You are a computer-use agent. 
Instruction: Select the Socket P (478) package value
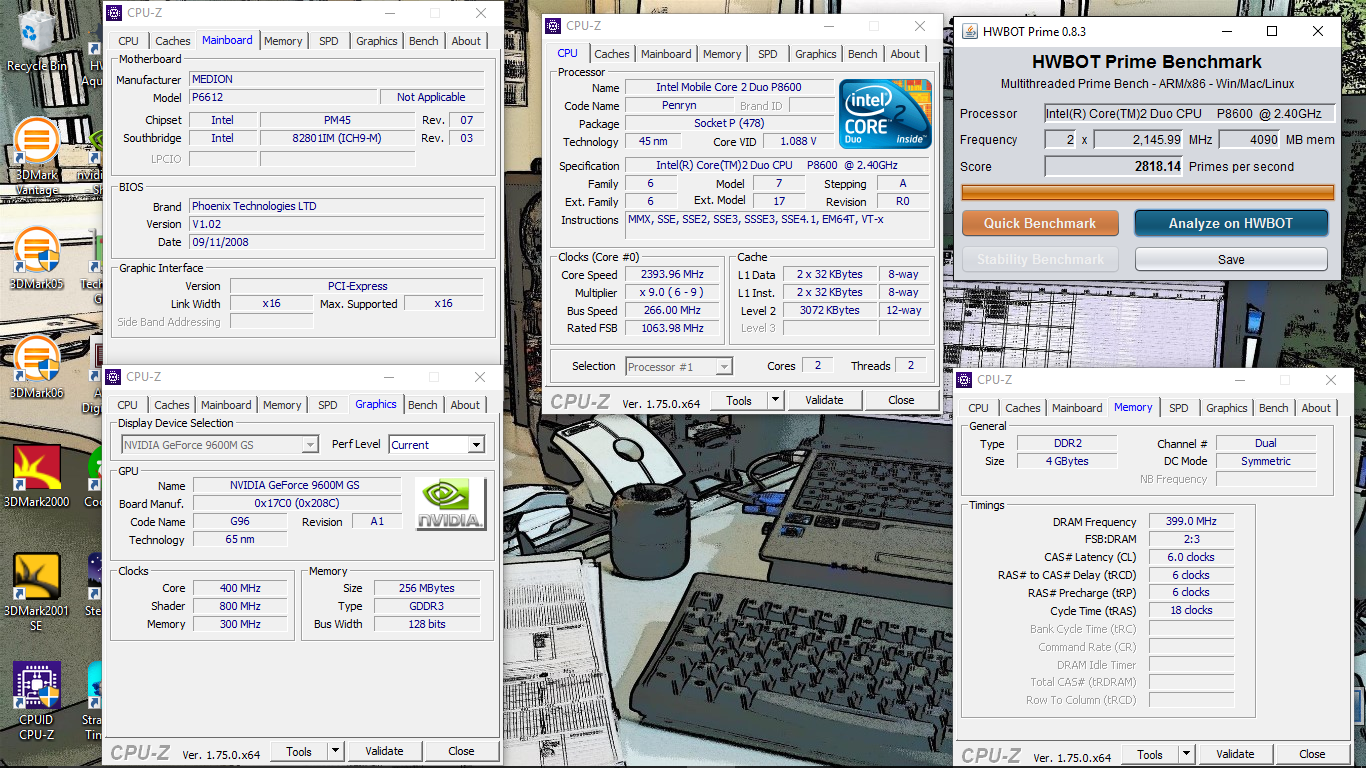point(728,124)
